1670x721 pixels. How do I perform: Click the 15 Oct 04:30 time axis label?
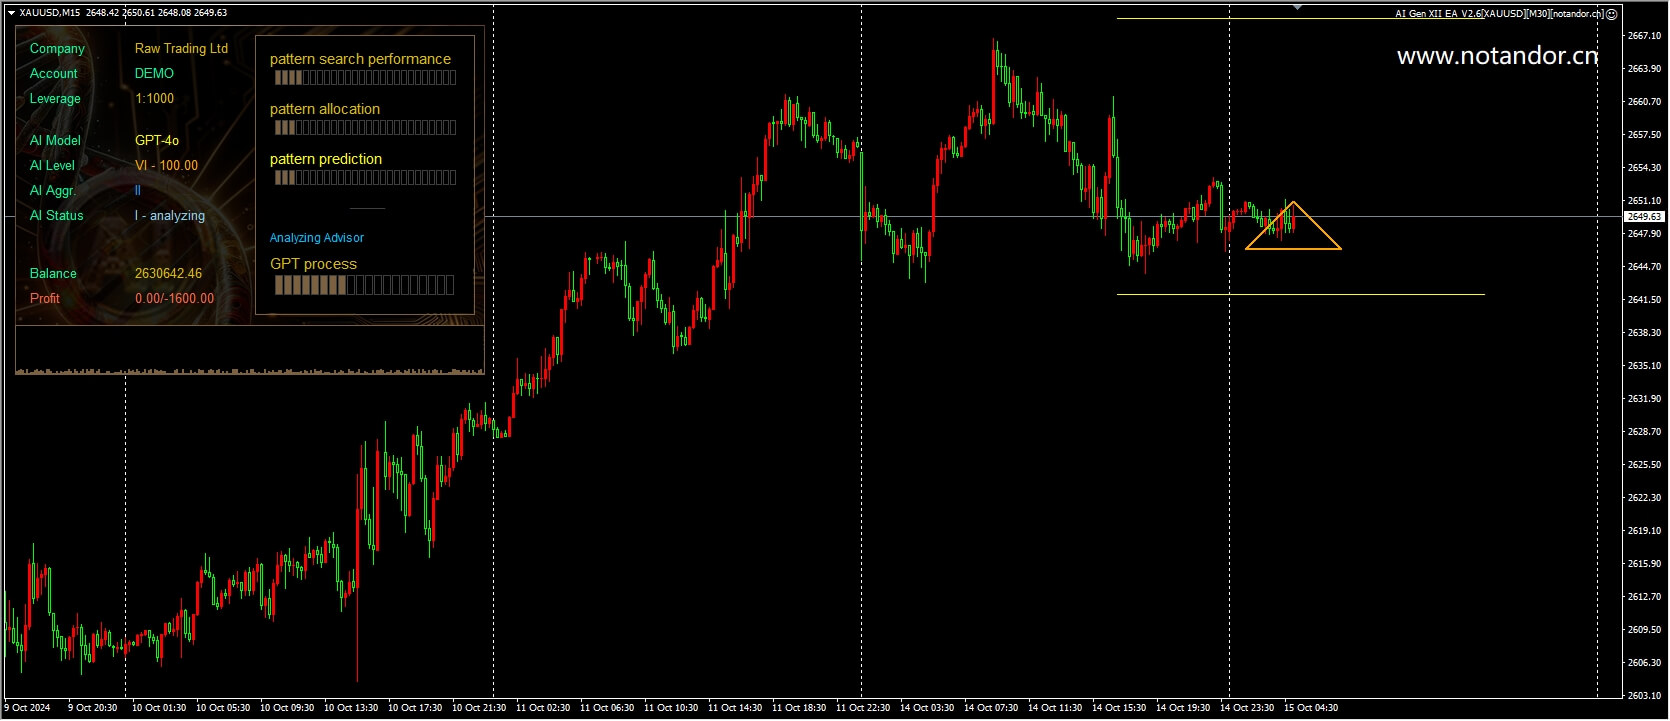(1311, 708)
